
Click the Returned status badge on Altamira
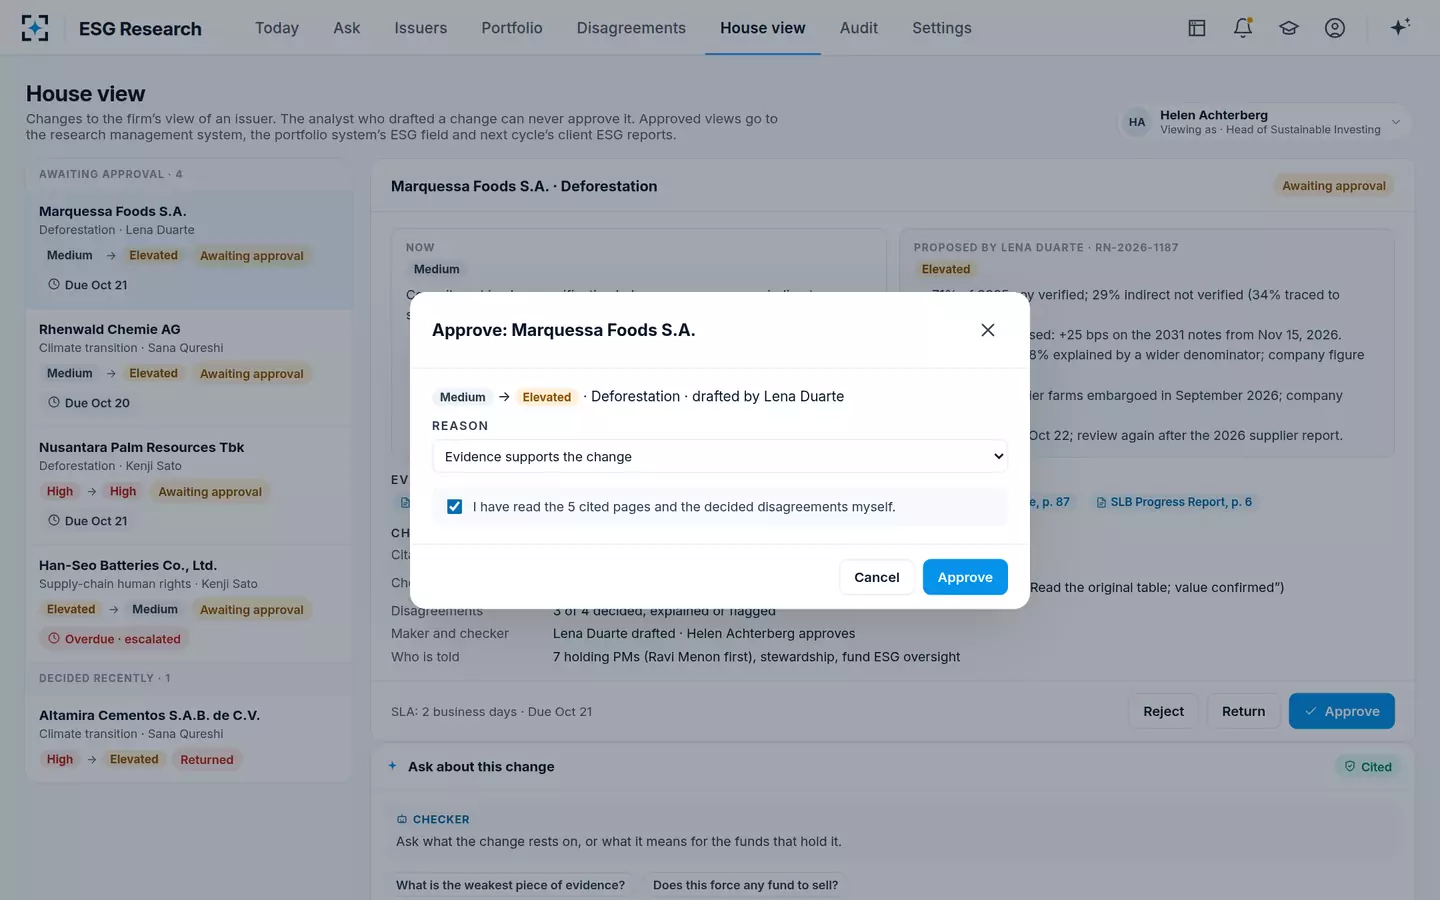[x=207, y=760]
